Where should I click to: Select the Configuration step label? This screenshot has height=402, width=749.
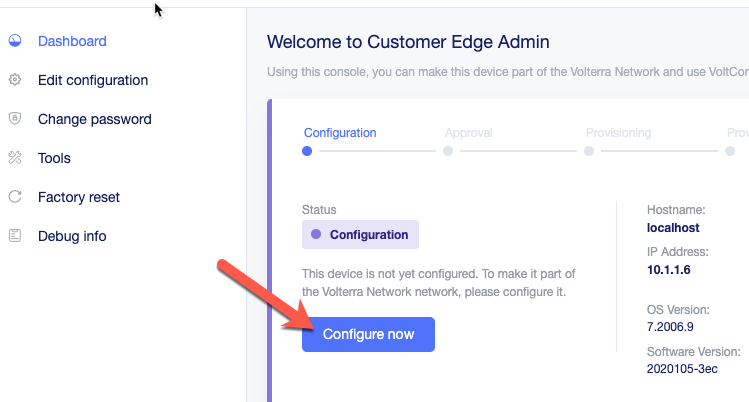coord(340,133)
